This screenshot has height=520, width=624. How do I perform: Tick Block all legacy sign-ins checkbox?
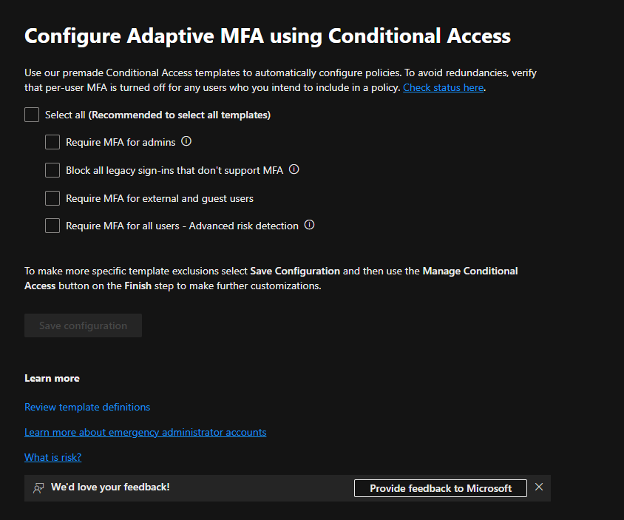click(53, 170)
